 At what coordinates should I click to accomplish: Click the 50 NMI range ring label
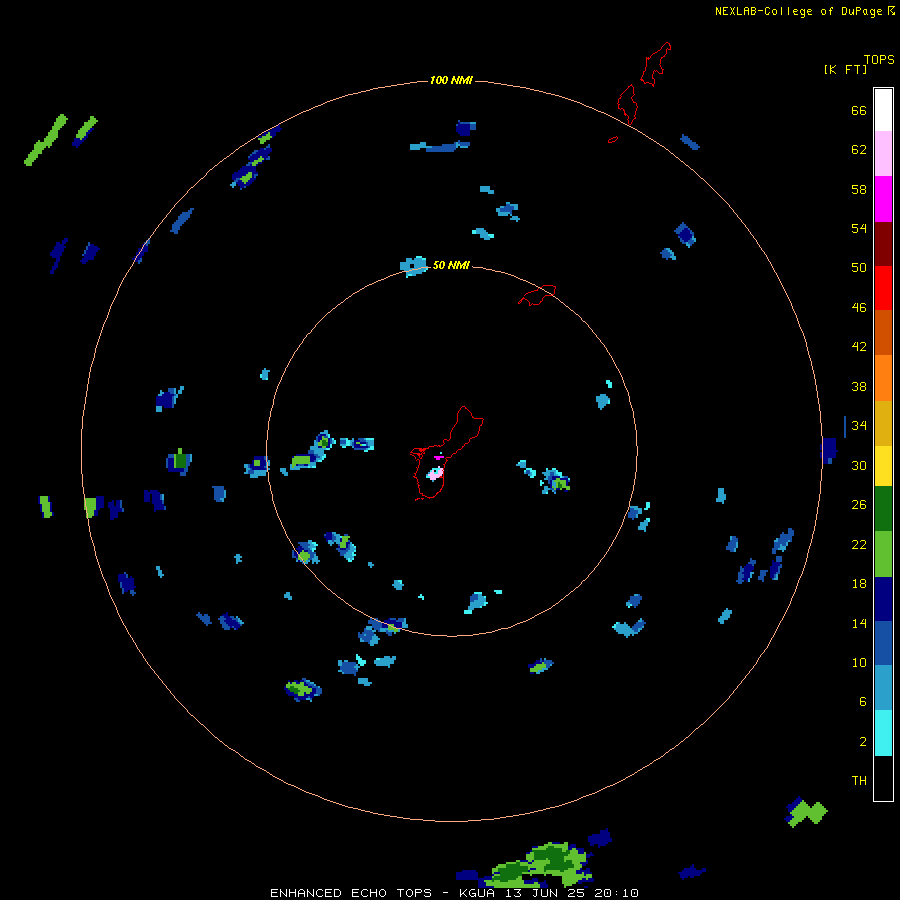coord(451,265)
